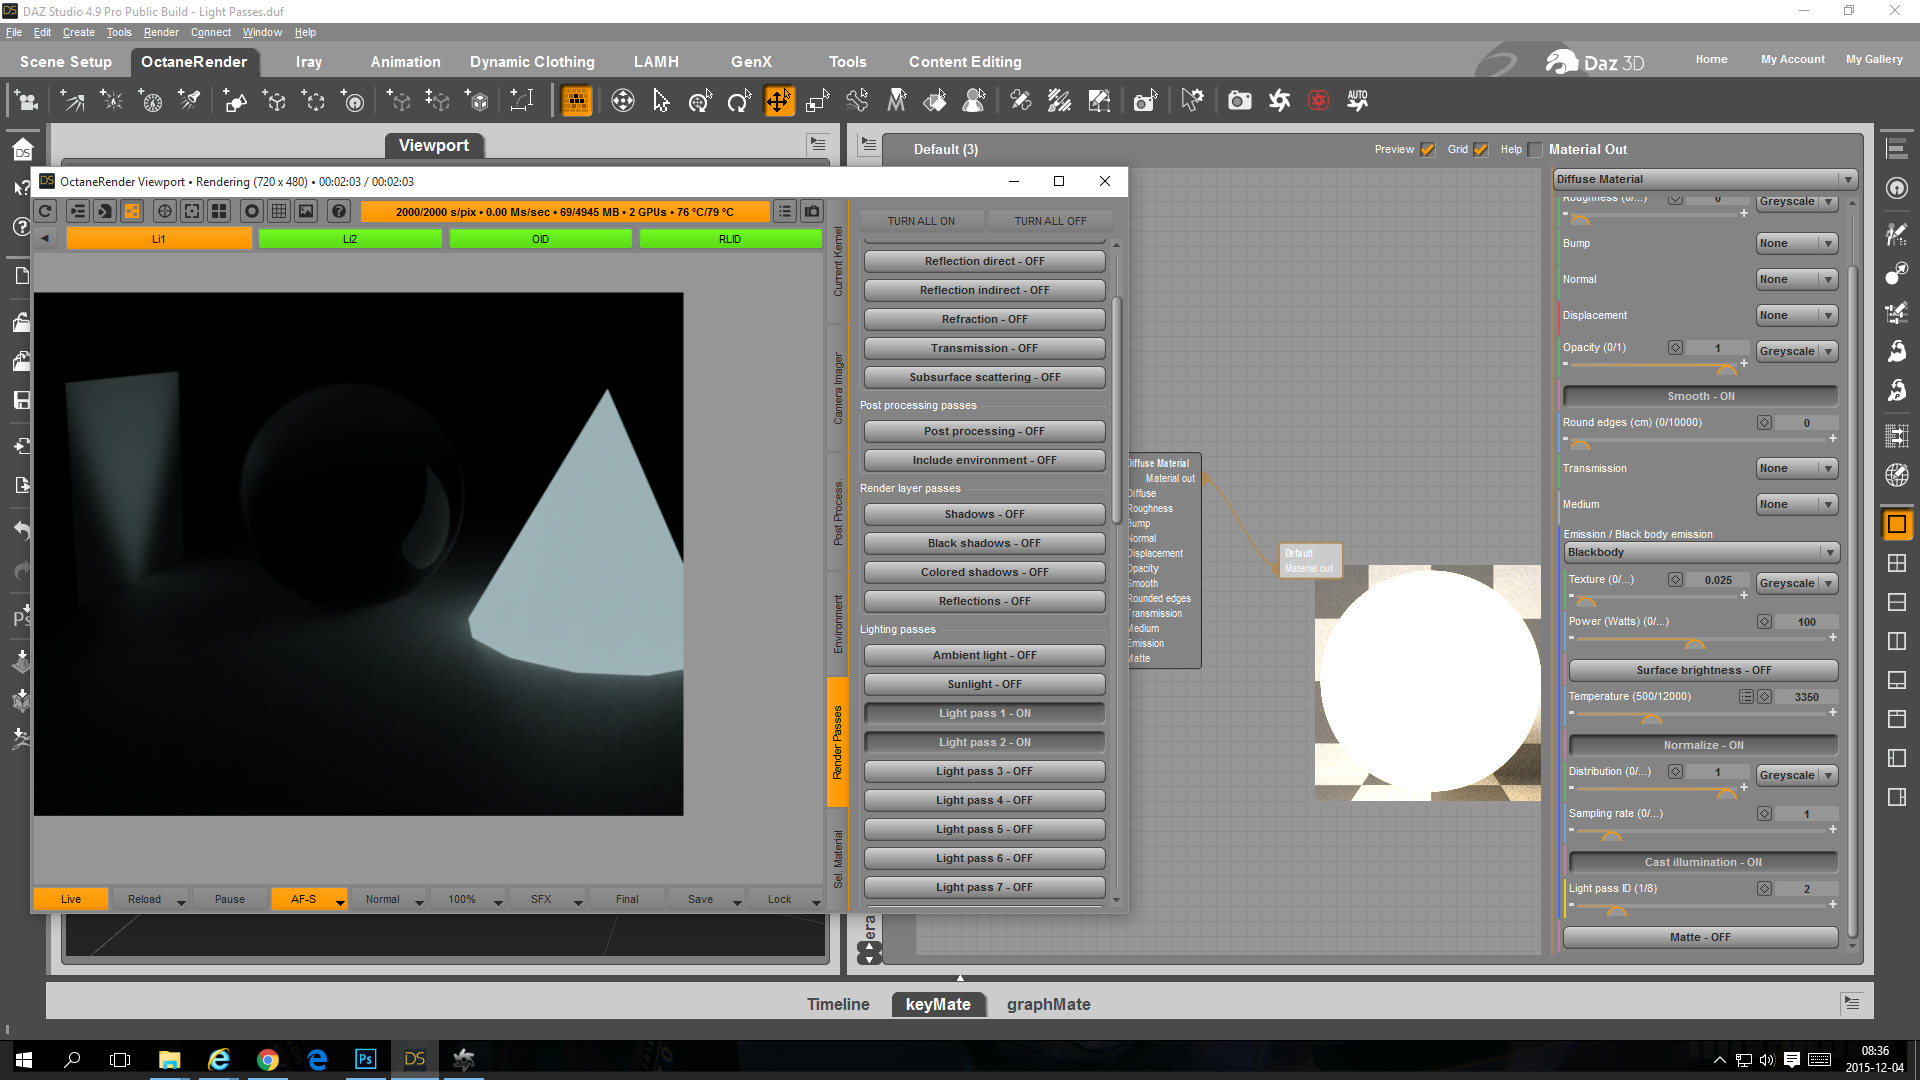Viewport: 1920px width, 1080px height.
Task: Select the Universal Translate tool icon
Action: click(778, 101)
